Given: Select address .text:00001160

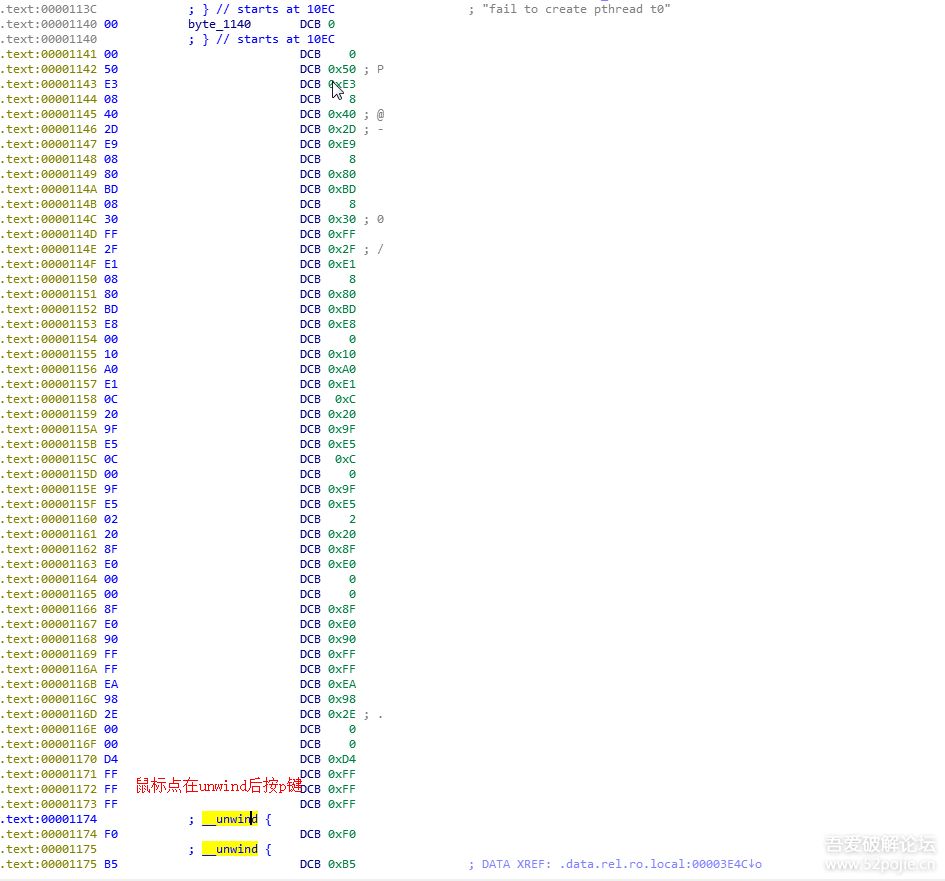Looking at the screenshot, I should pos(48,519).
